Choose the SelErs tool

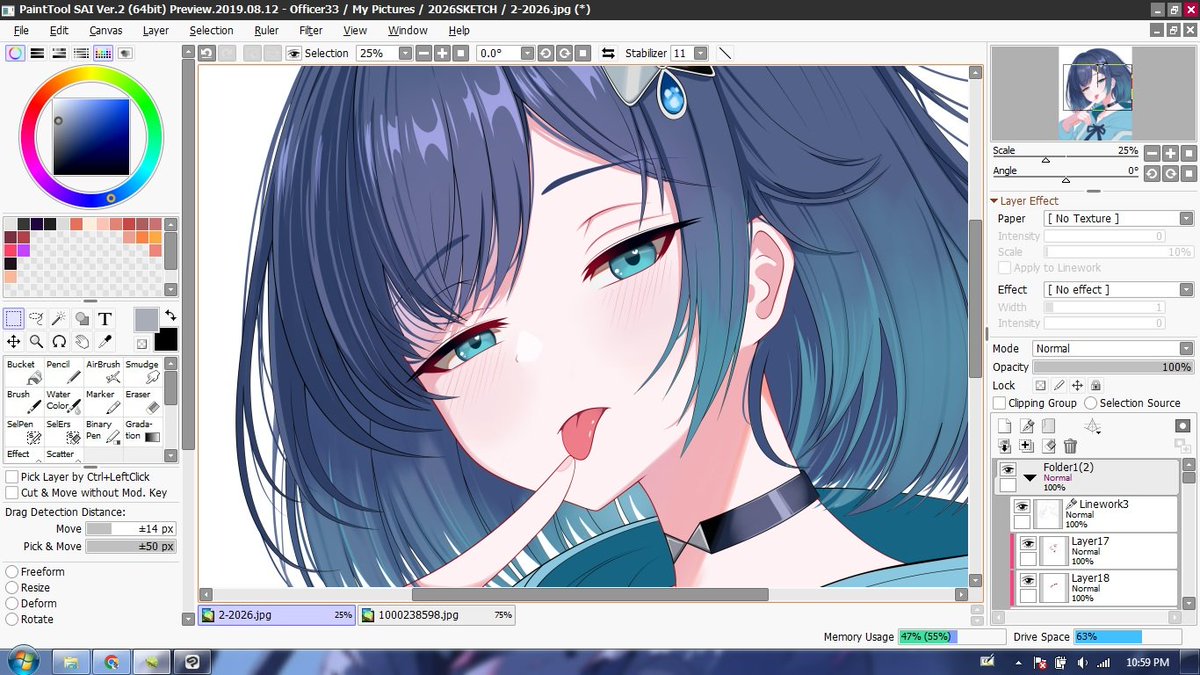[x=63, y=430]
